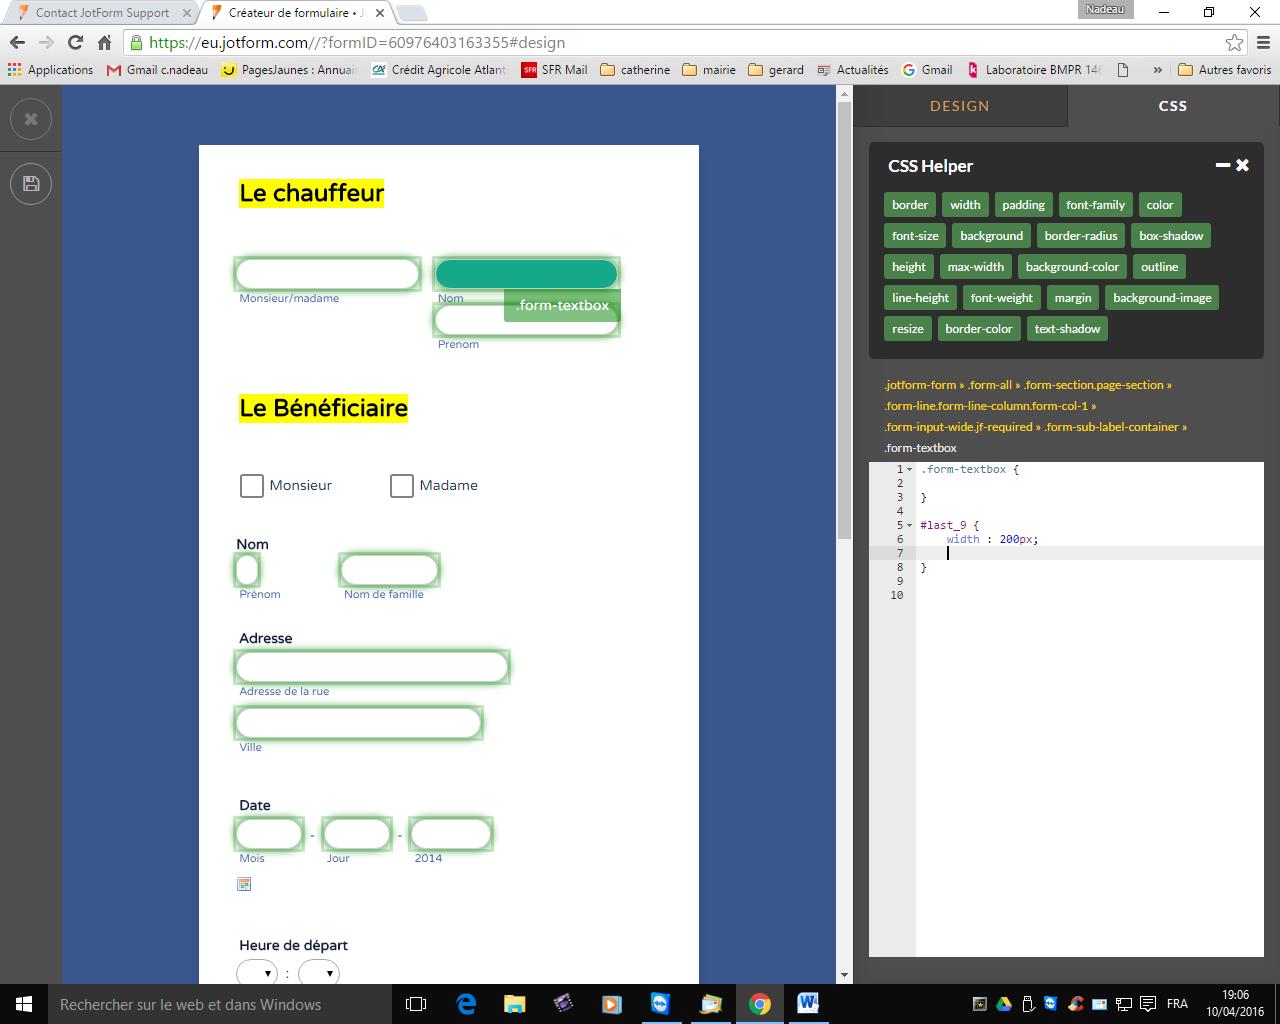Toggle the bookmark star in the address bar
This screenshot has height=1024, width=1280.
click(1236, 42)
